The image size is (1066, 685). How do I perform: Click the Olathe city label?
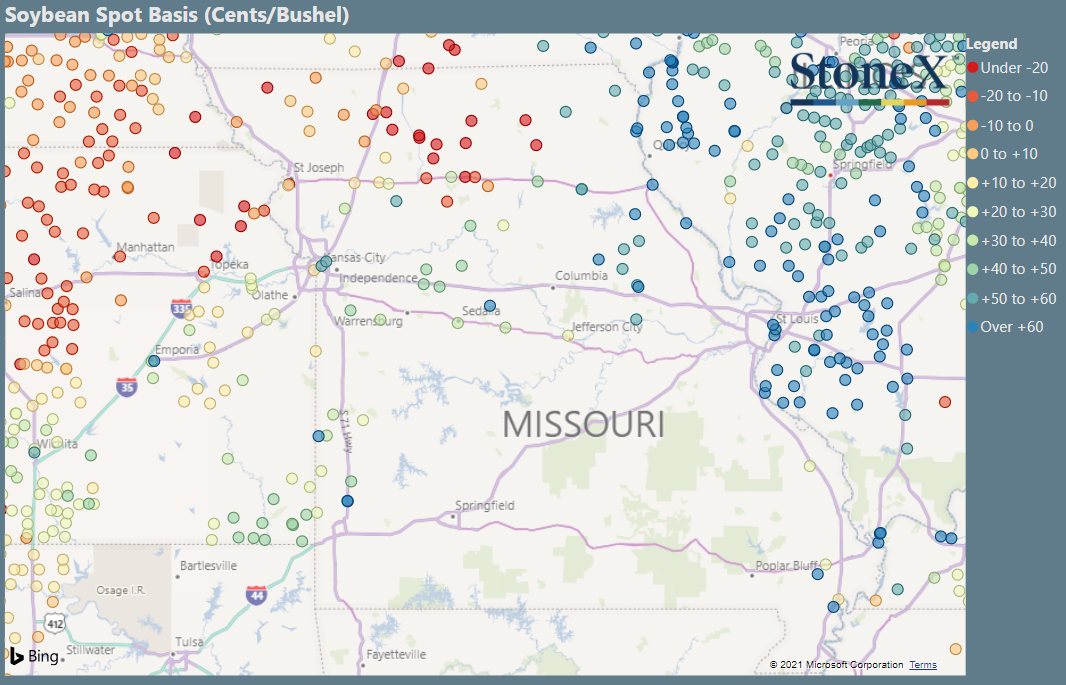270,295
